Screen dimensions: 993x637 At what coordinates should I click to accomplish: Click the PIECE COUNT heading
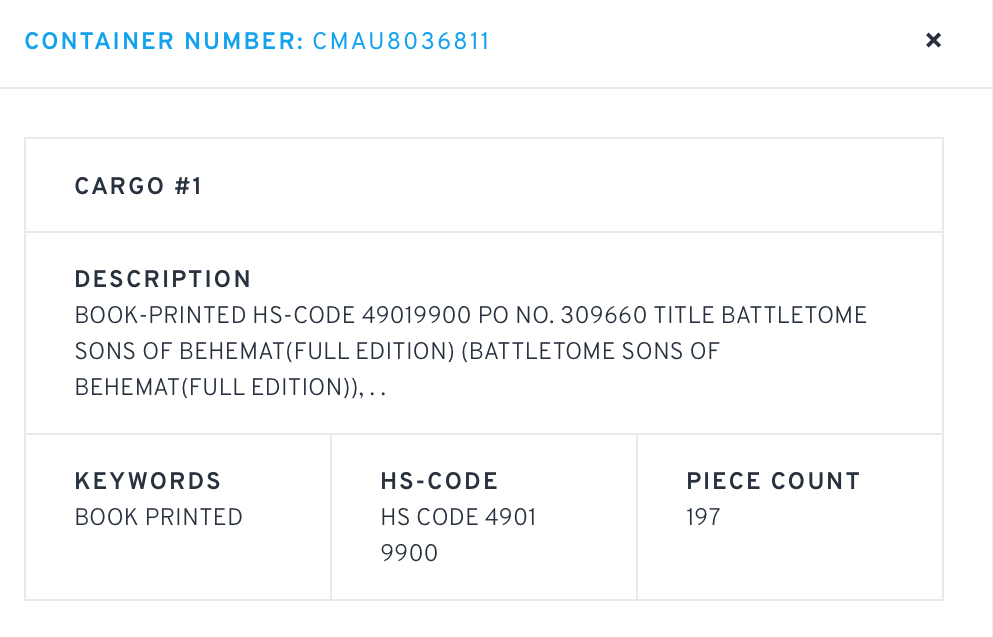pyautogui.click(x=773, y=481)
